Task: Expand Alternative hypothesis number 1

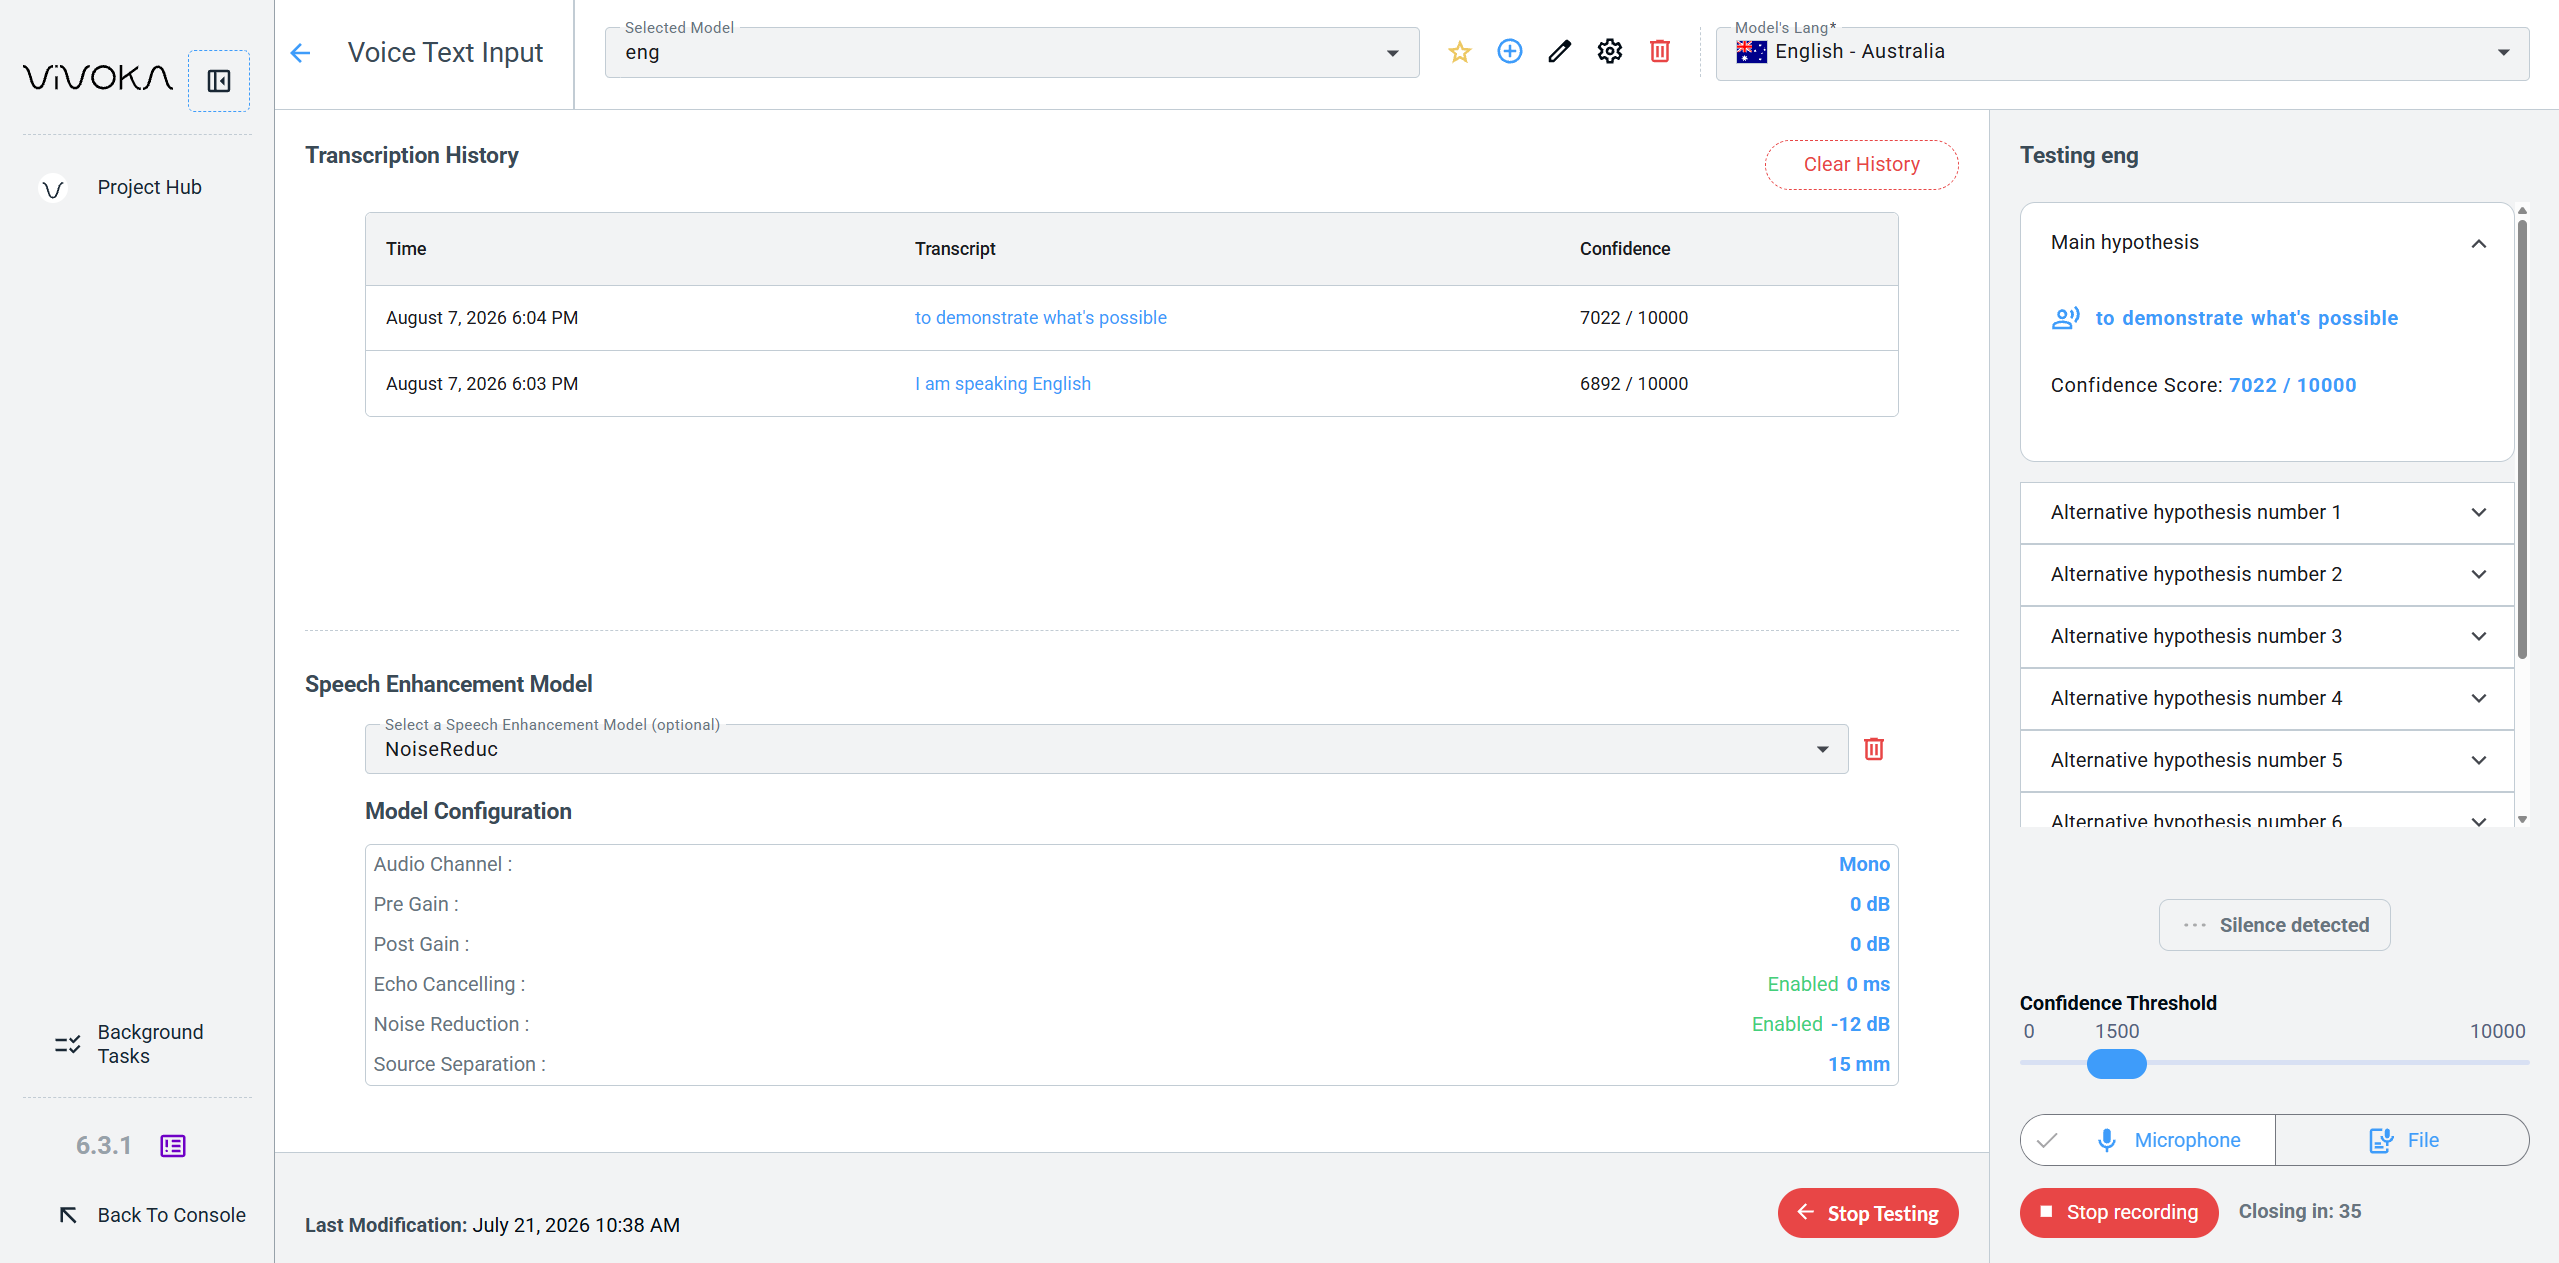Action: click(2266, 513)
